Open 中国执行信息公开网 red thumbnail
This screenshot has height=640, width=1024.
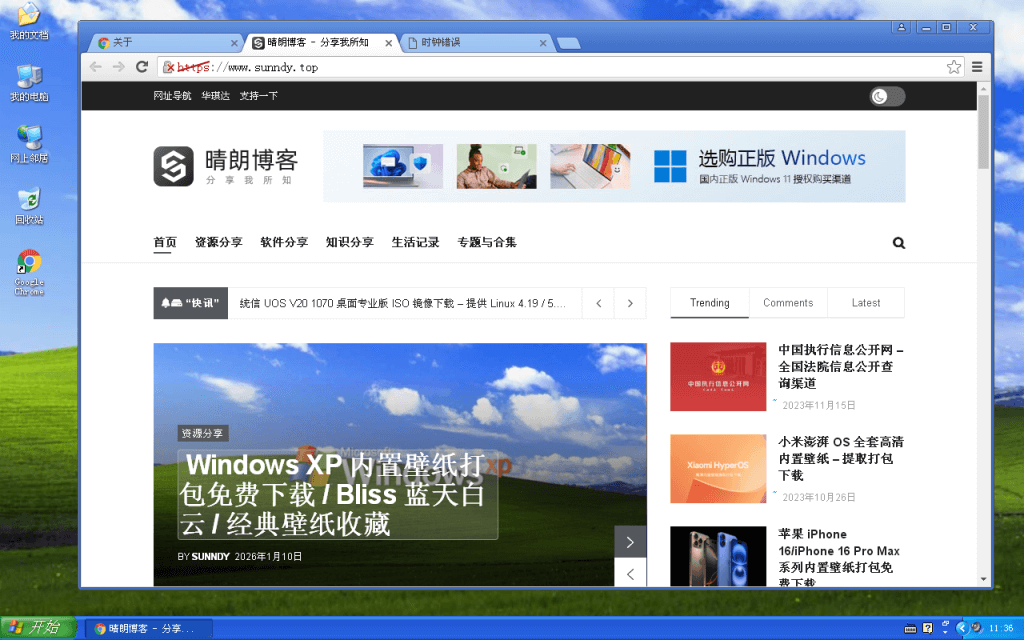click(718, 377)
